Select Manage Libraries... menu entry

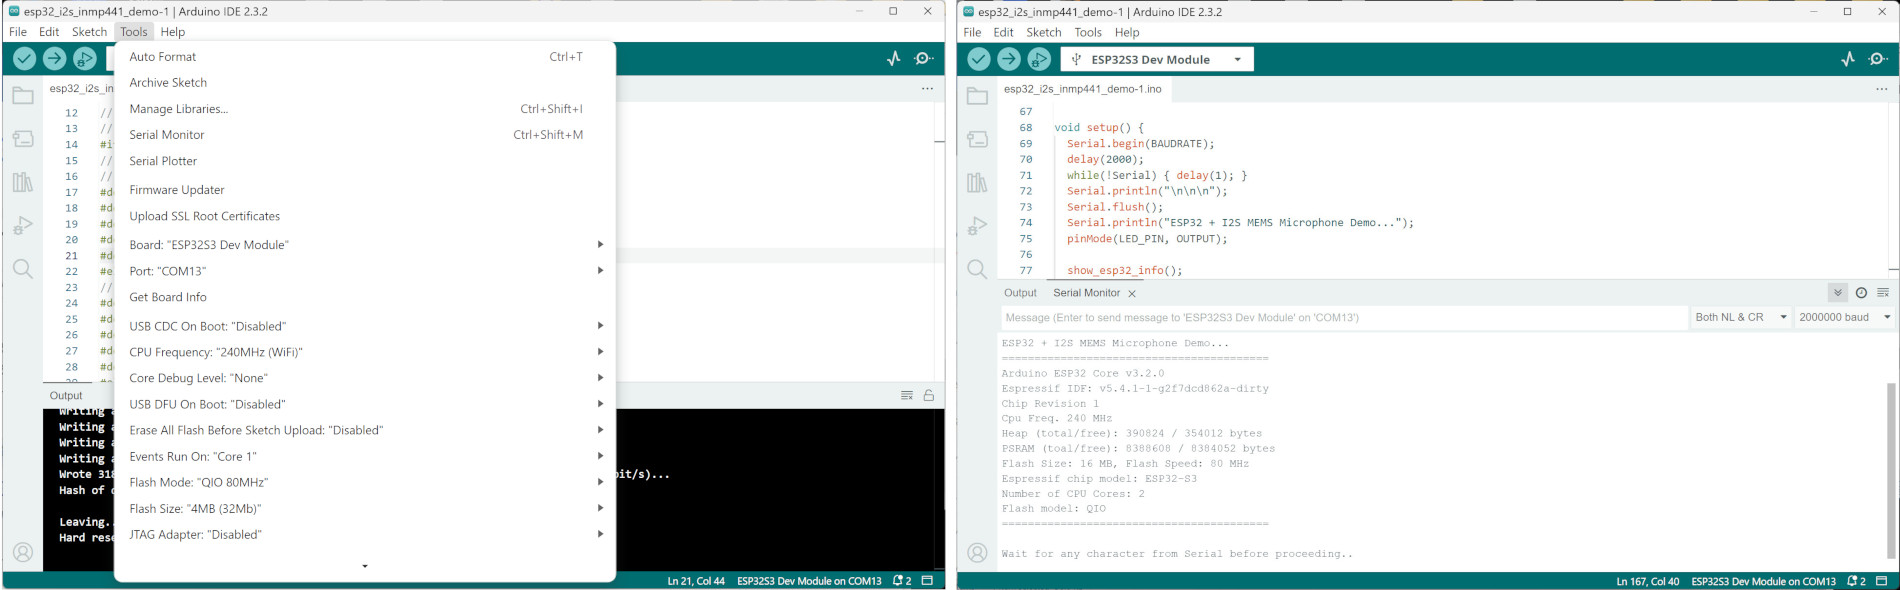coord(365,109)
